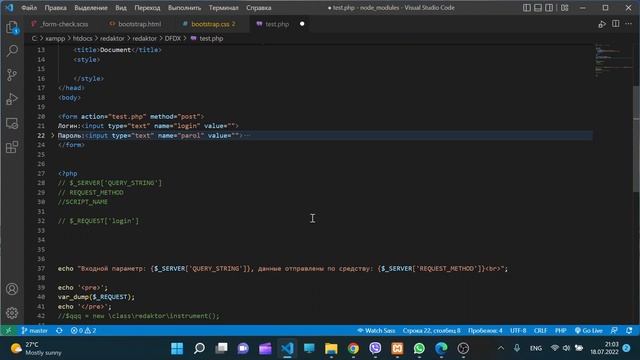Viewport: 640px width, 360px height.
Task: Open the Extensions view
Action: click(12, 147)
